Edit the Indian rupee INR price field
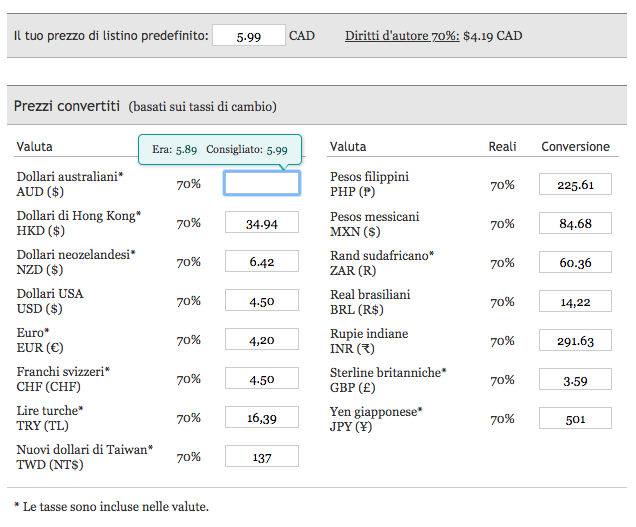Image resolution: width=636 pixels, height=527 pixels. point(574,340)
